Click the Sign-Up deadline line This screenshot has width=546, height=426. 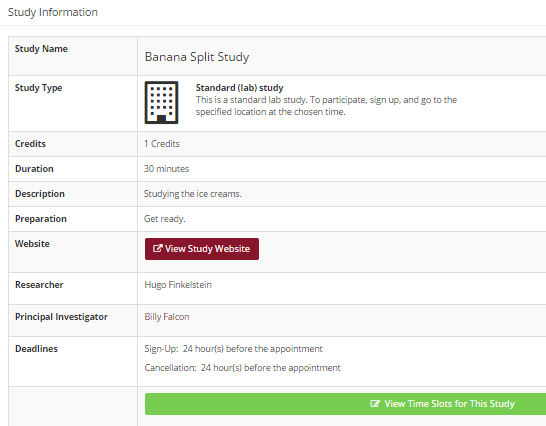(233, 349)
